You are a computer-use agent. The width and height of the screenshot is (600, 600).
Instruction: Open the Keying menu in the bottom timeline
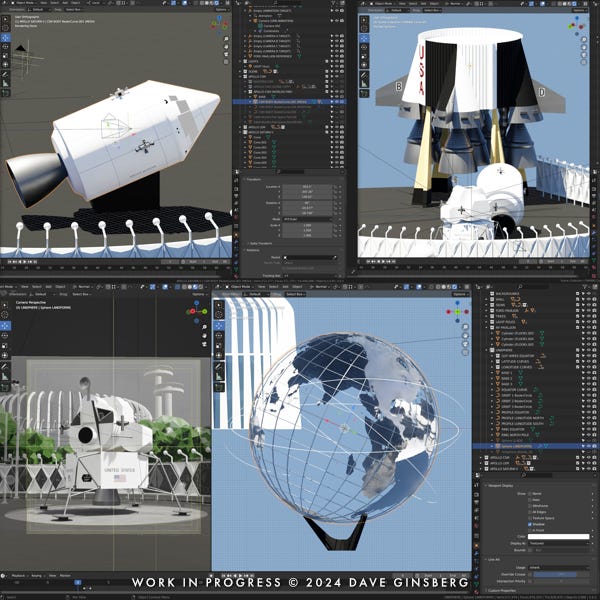click(x=37, y=576)
